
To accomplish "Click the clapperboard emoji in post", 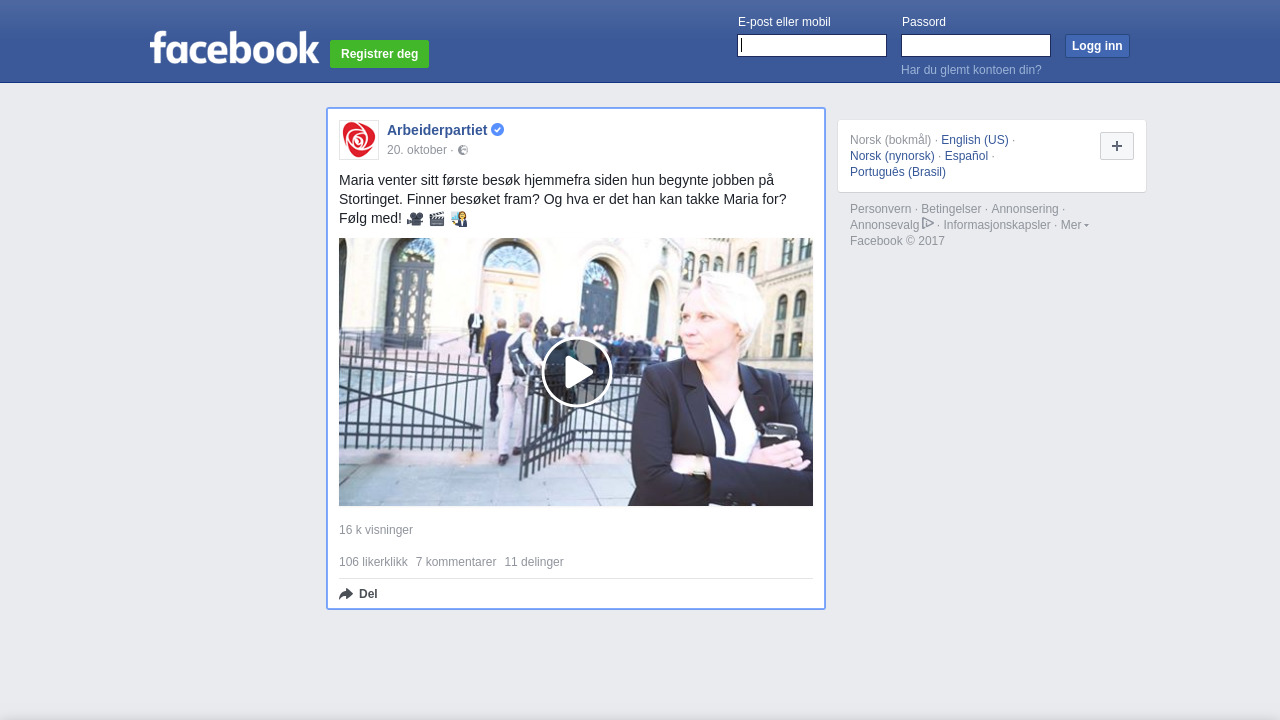I will click(437, 219).
